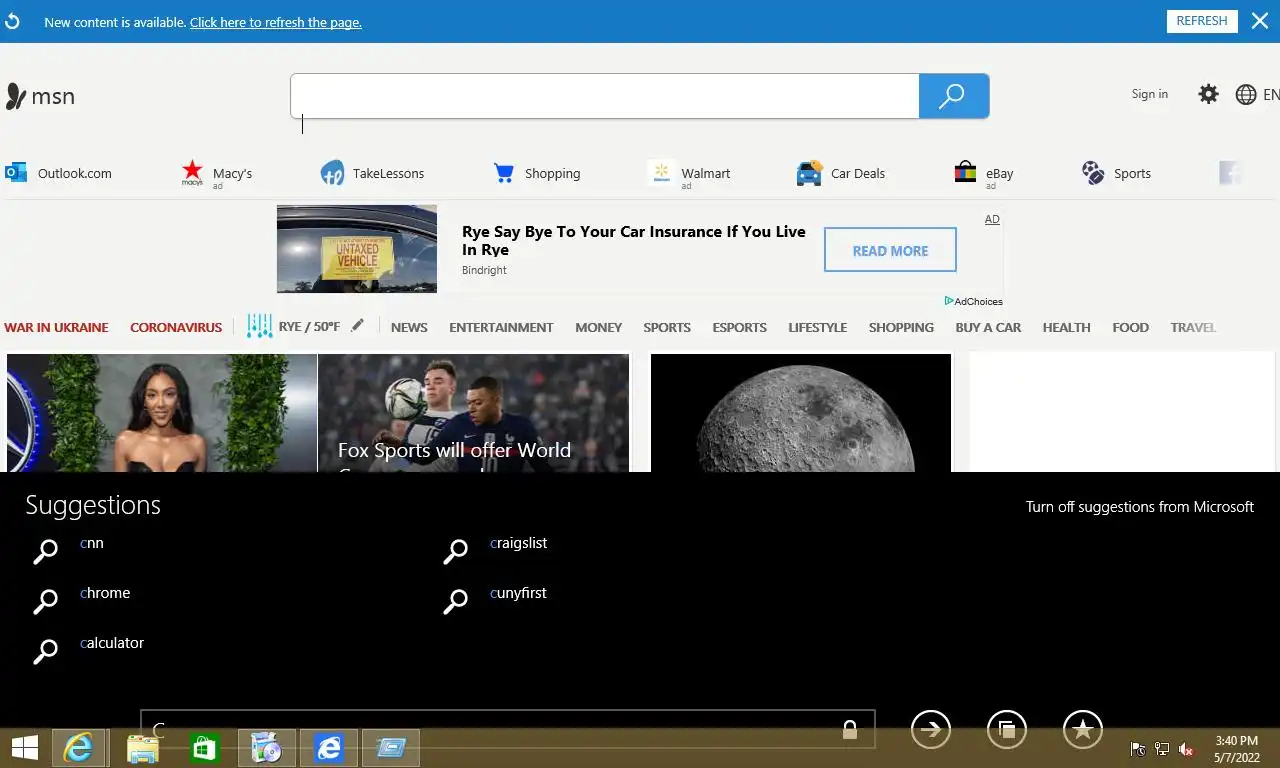
Task: Select the 'calculator' suggestion
Action: pos(112,643)
